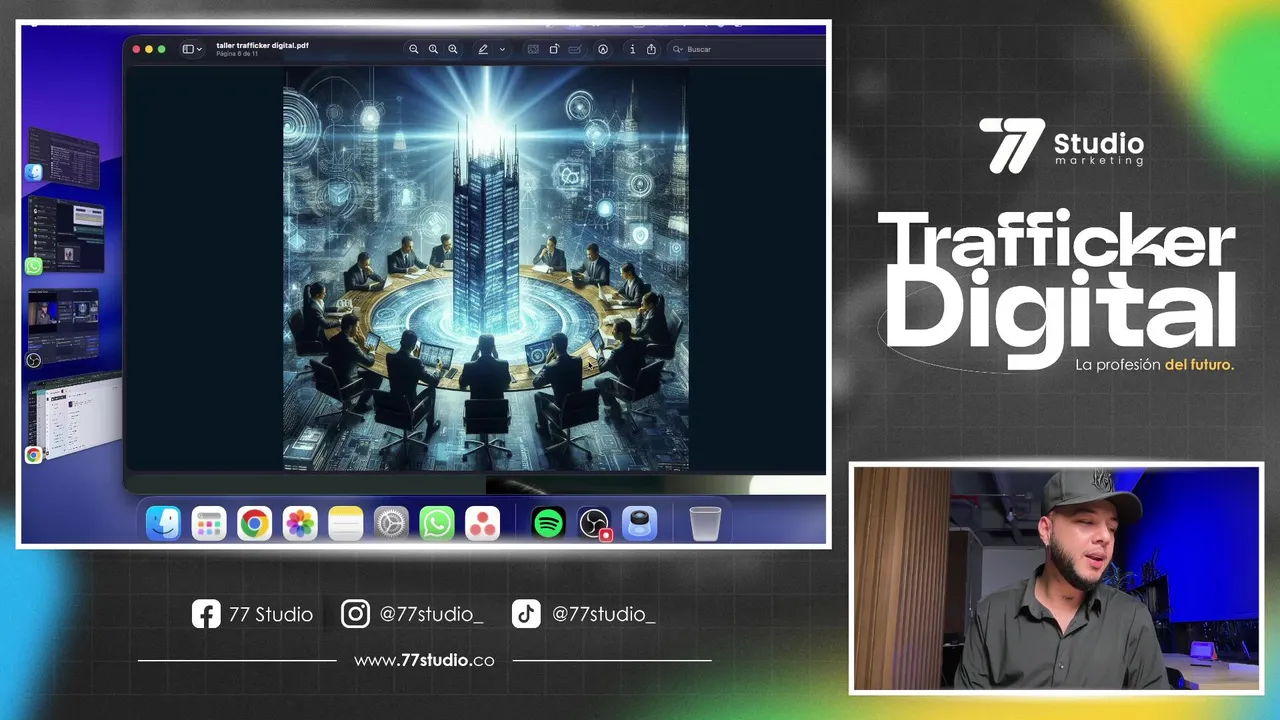The height and width of the screenshot is (720, 1280).
Task: Select the futuristic boardroom image on the PDF page
Action: point(485,268)
